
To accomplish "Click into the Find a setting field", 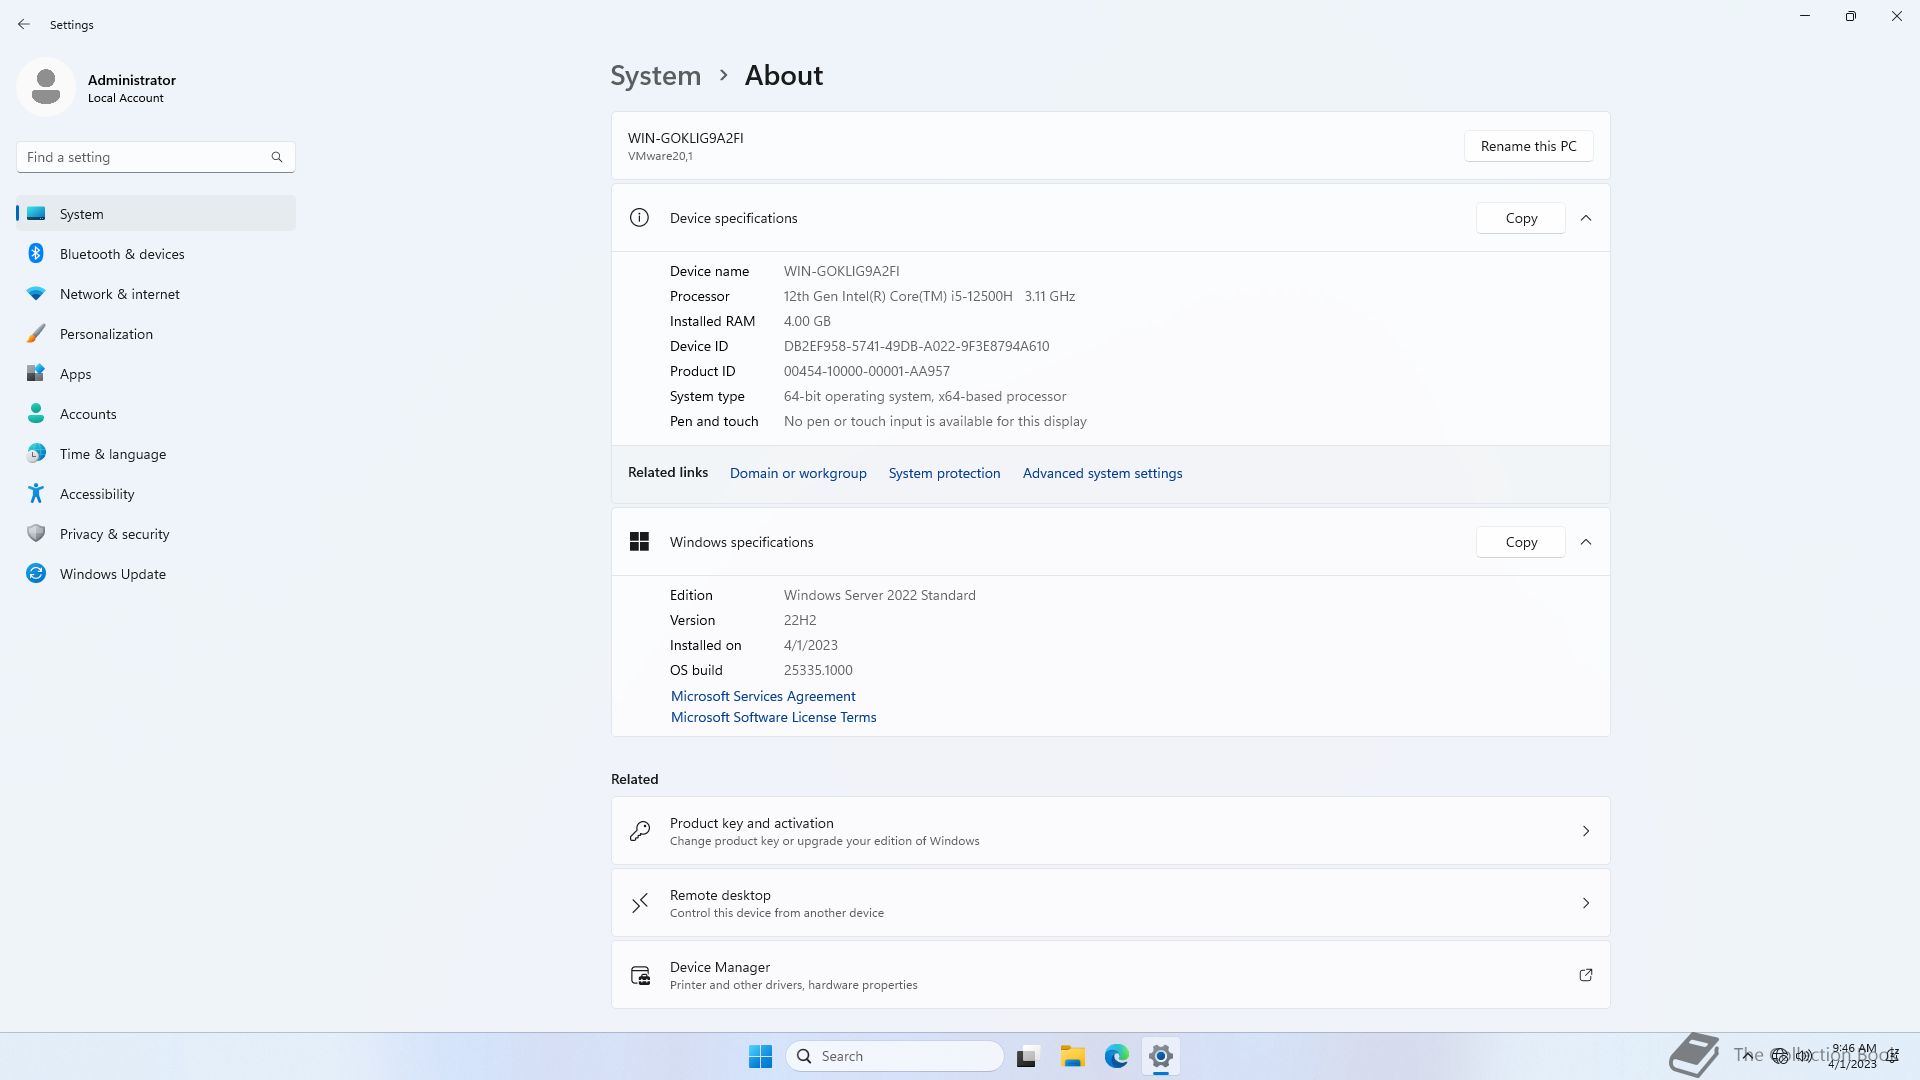I will coord(156,157).
